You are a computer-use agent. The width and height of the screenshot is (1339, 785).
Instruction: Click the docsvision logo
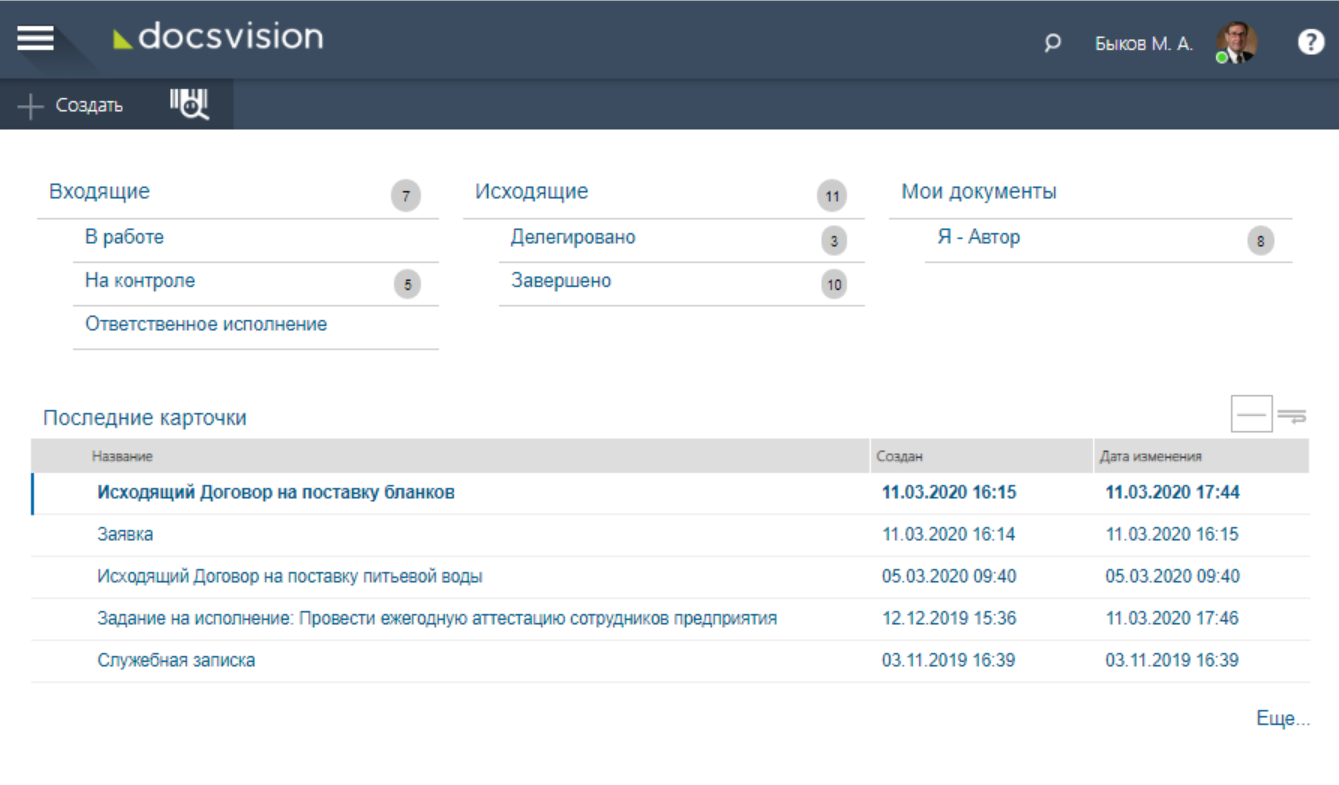218,38
